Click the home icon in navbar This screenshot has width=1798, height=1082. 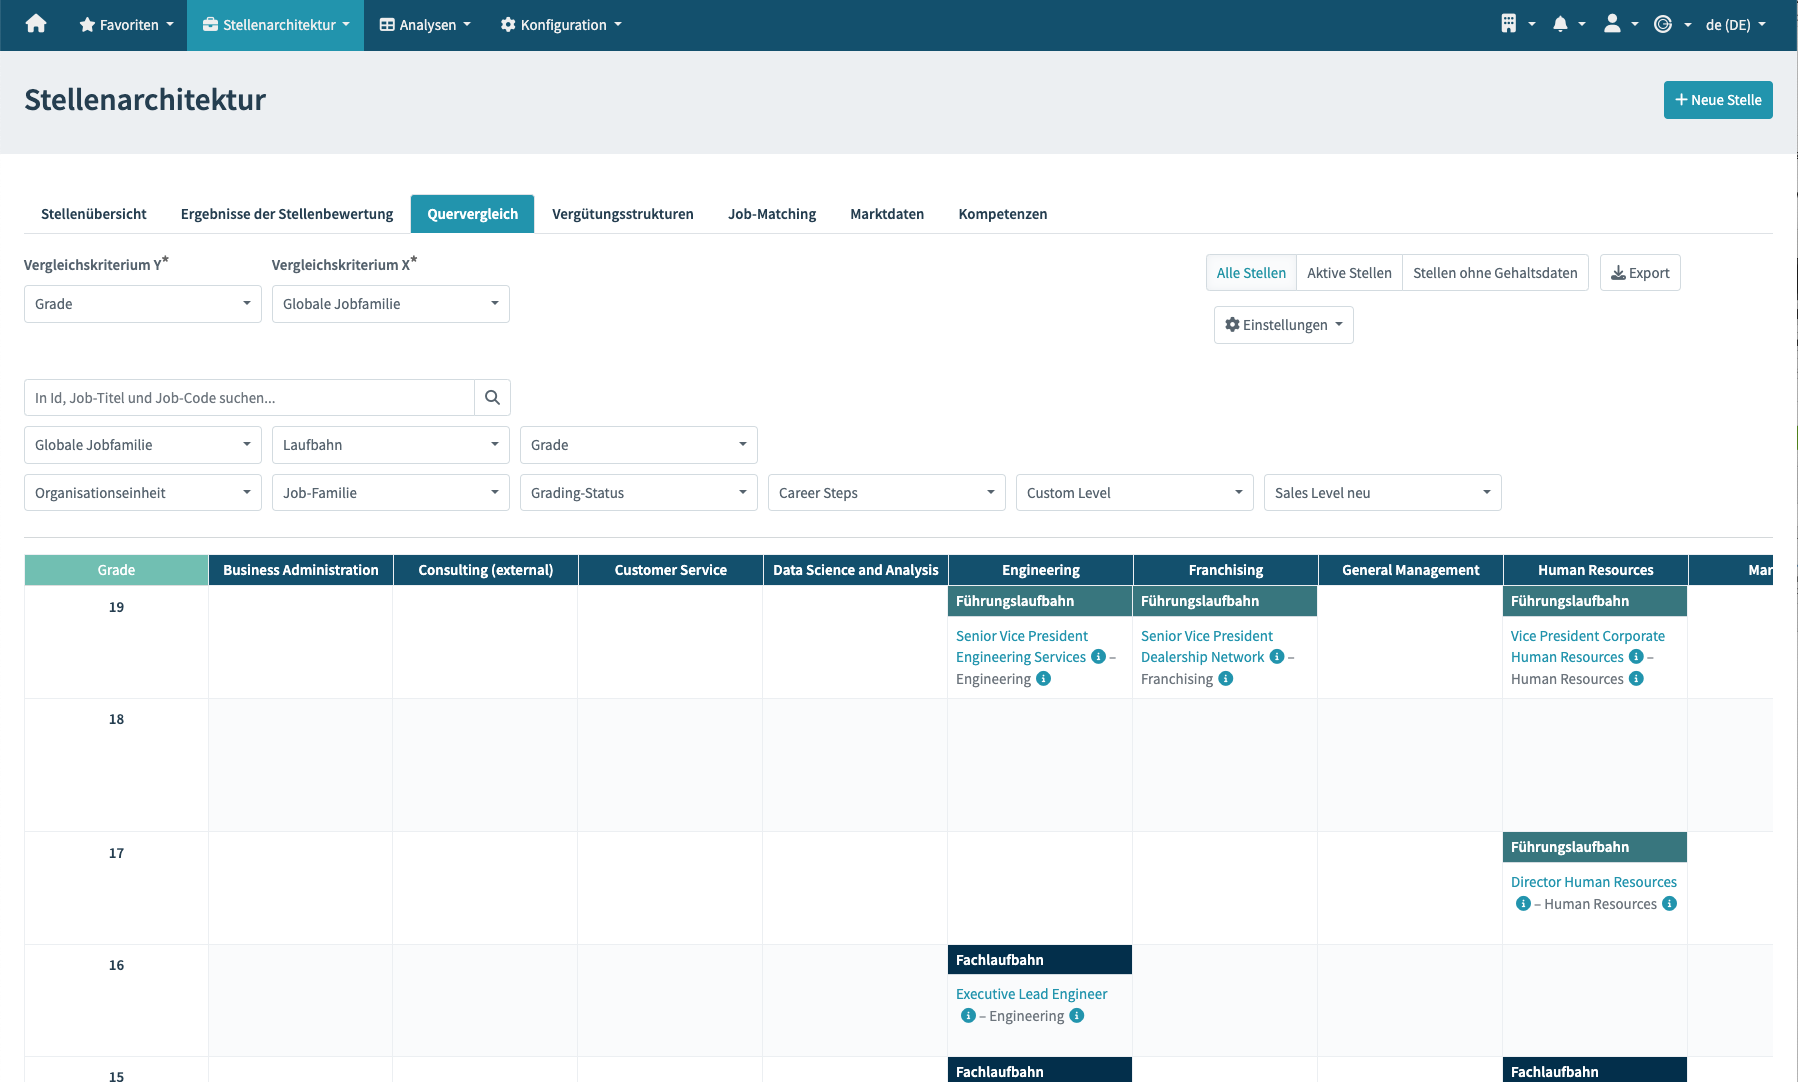click(x=36, y=24)
